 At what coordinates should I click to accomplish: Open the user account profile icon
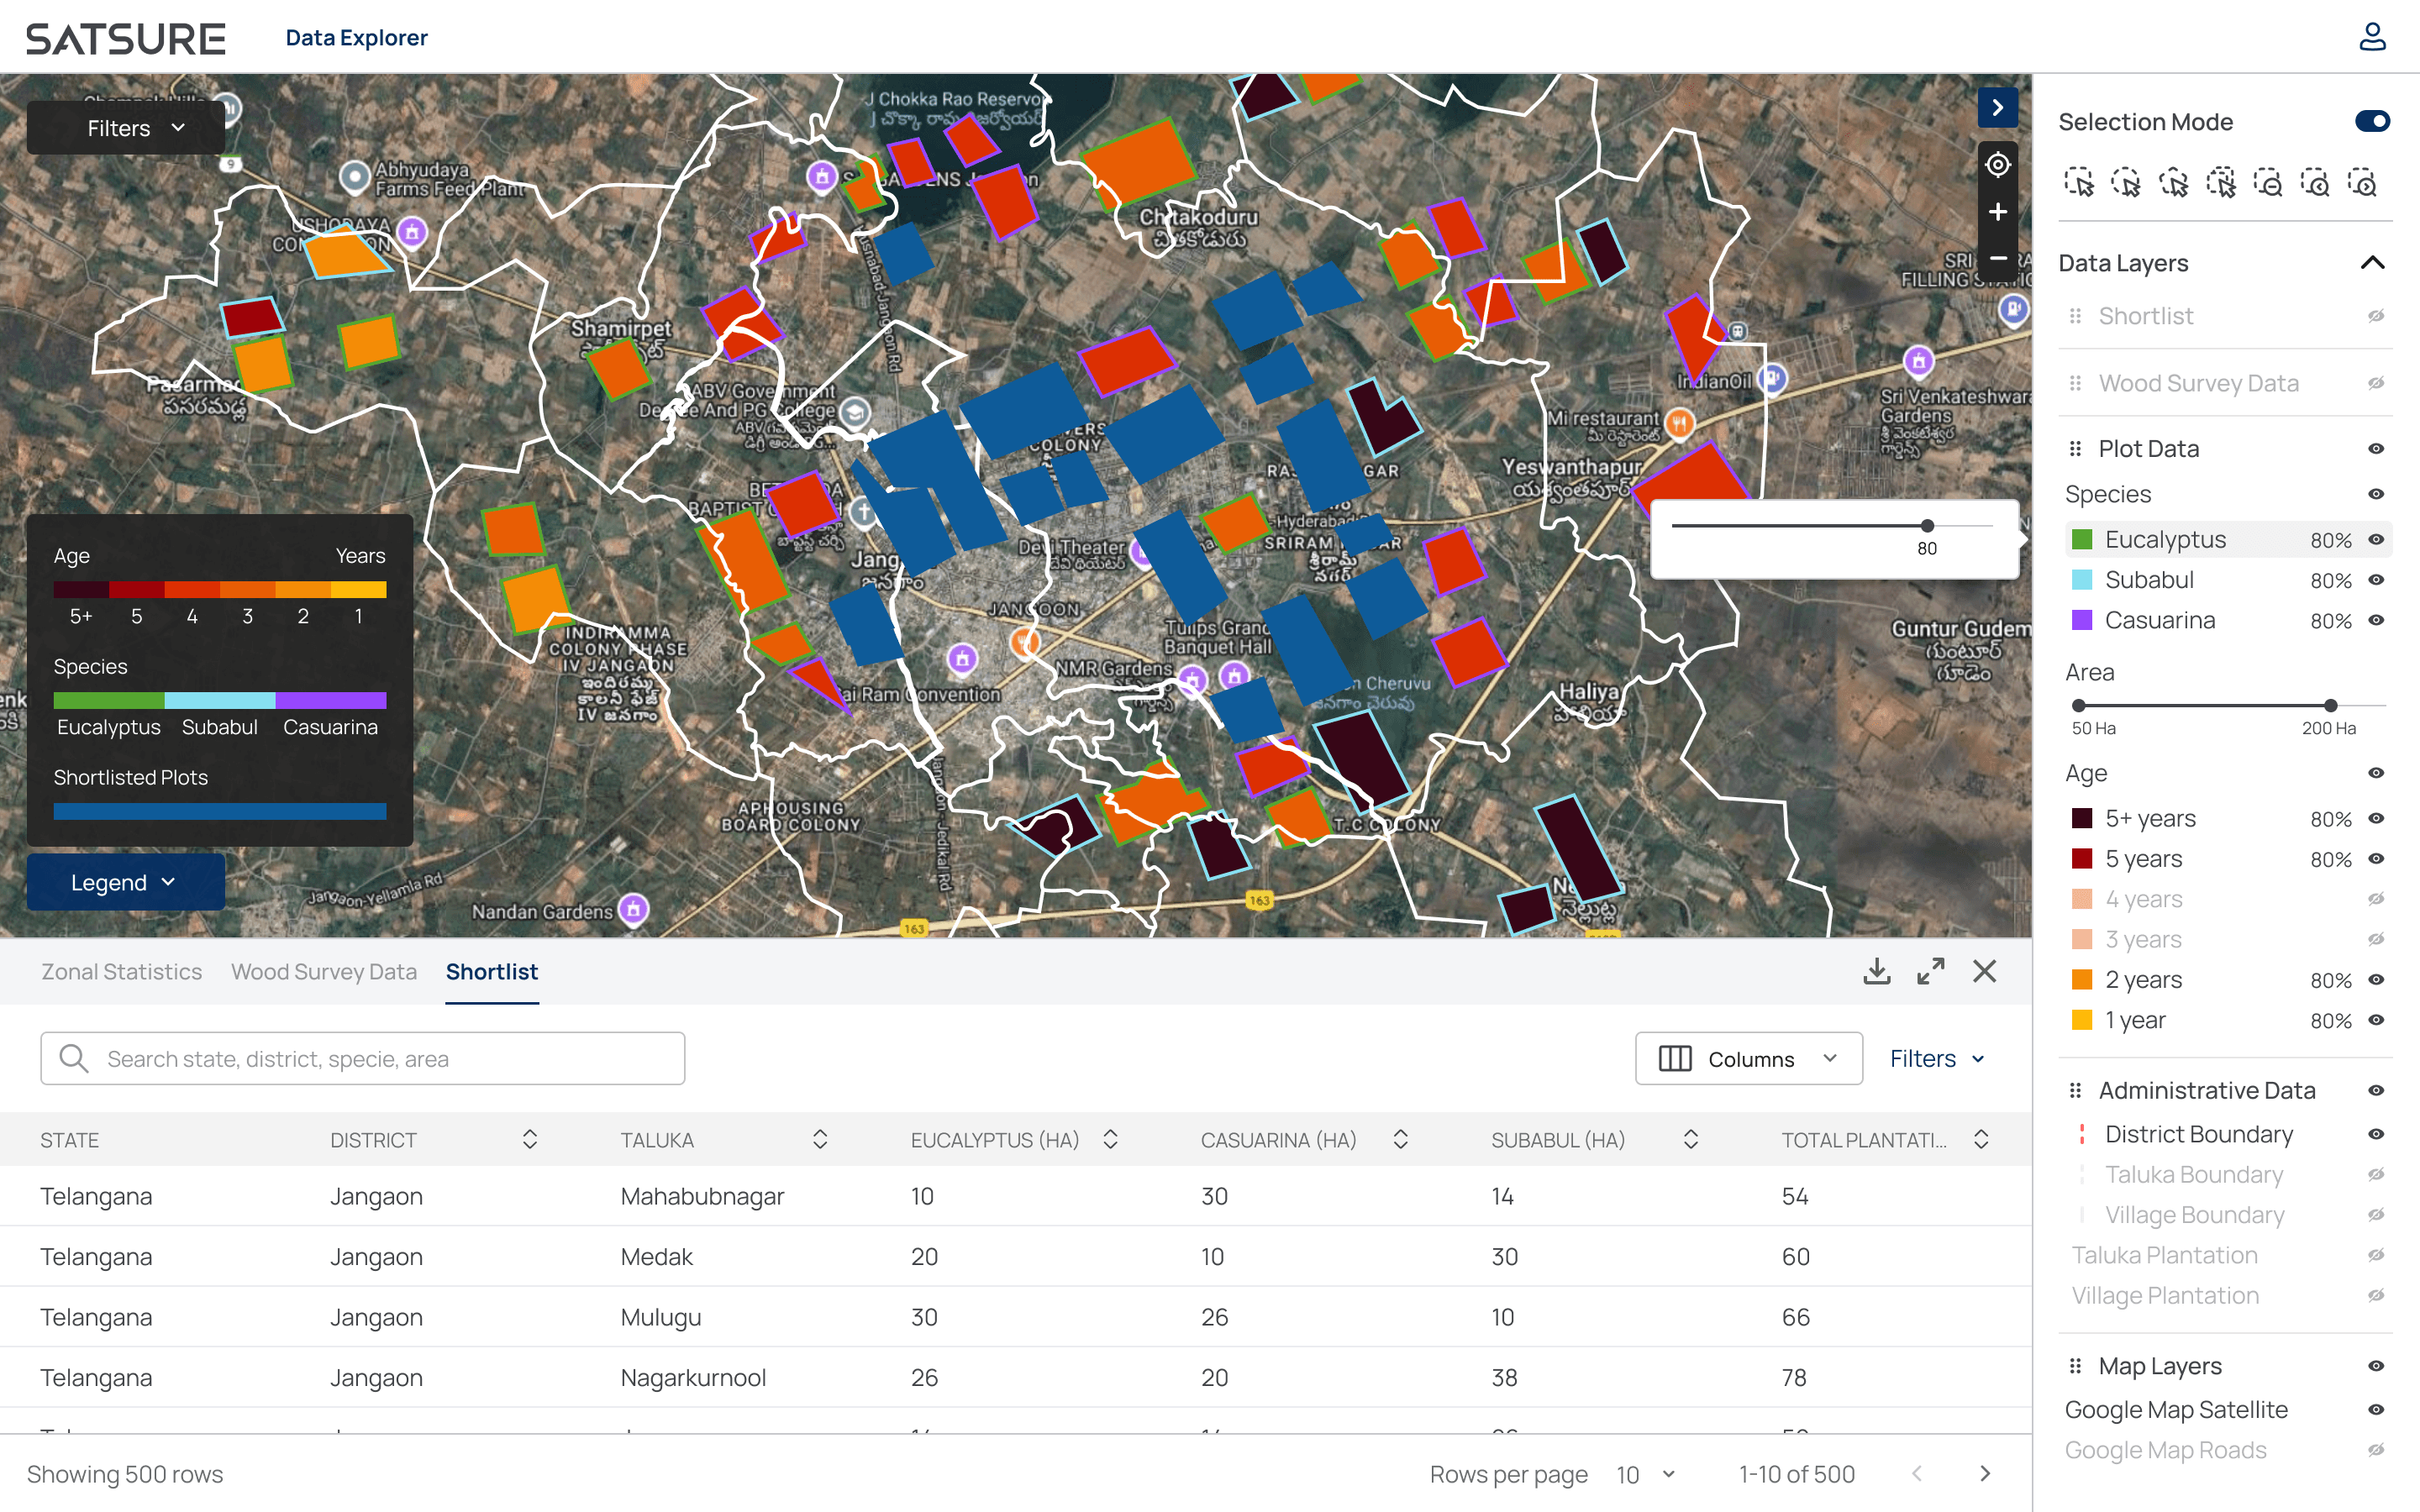pyautogui.click(x=2372, y=38)
